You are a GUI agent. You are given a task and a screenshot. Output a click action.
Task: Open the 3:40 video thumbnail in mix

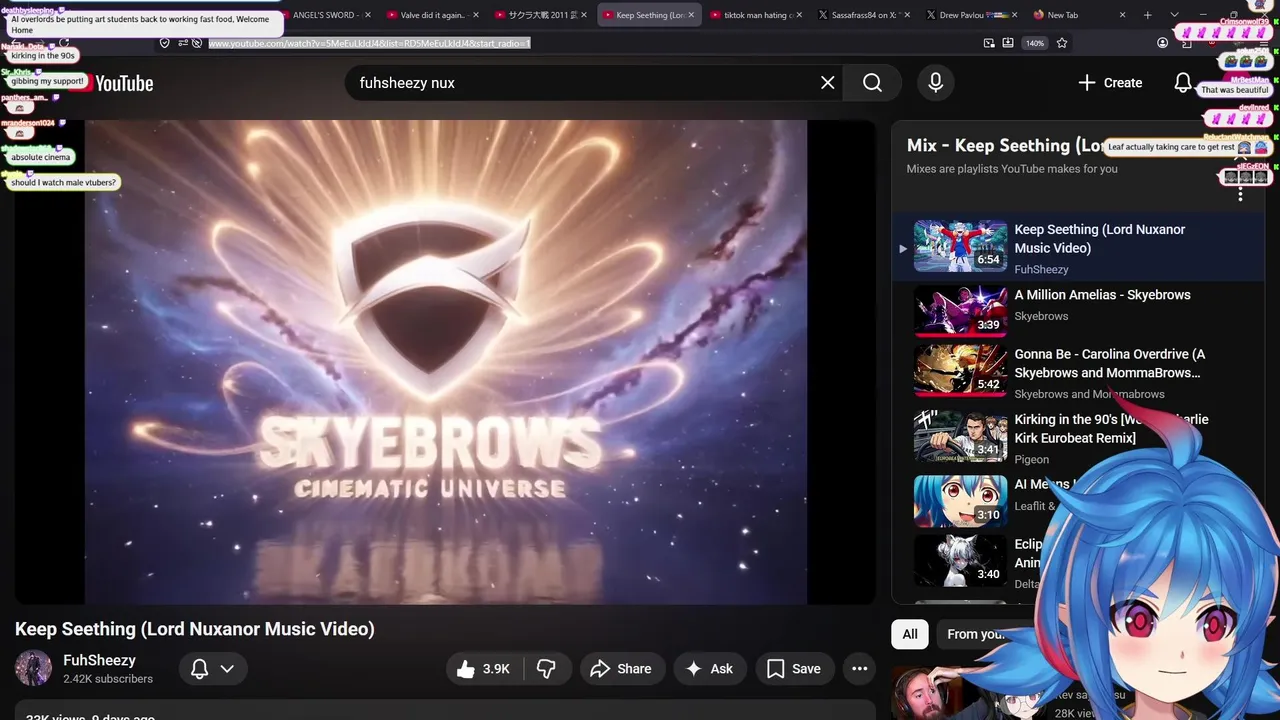point(960,560)
